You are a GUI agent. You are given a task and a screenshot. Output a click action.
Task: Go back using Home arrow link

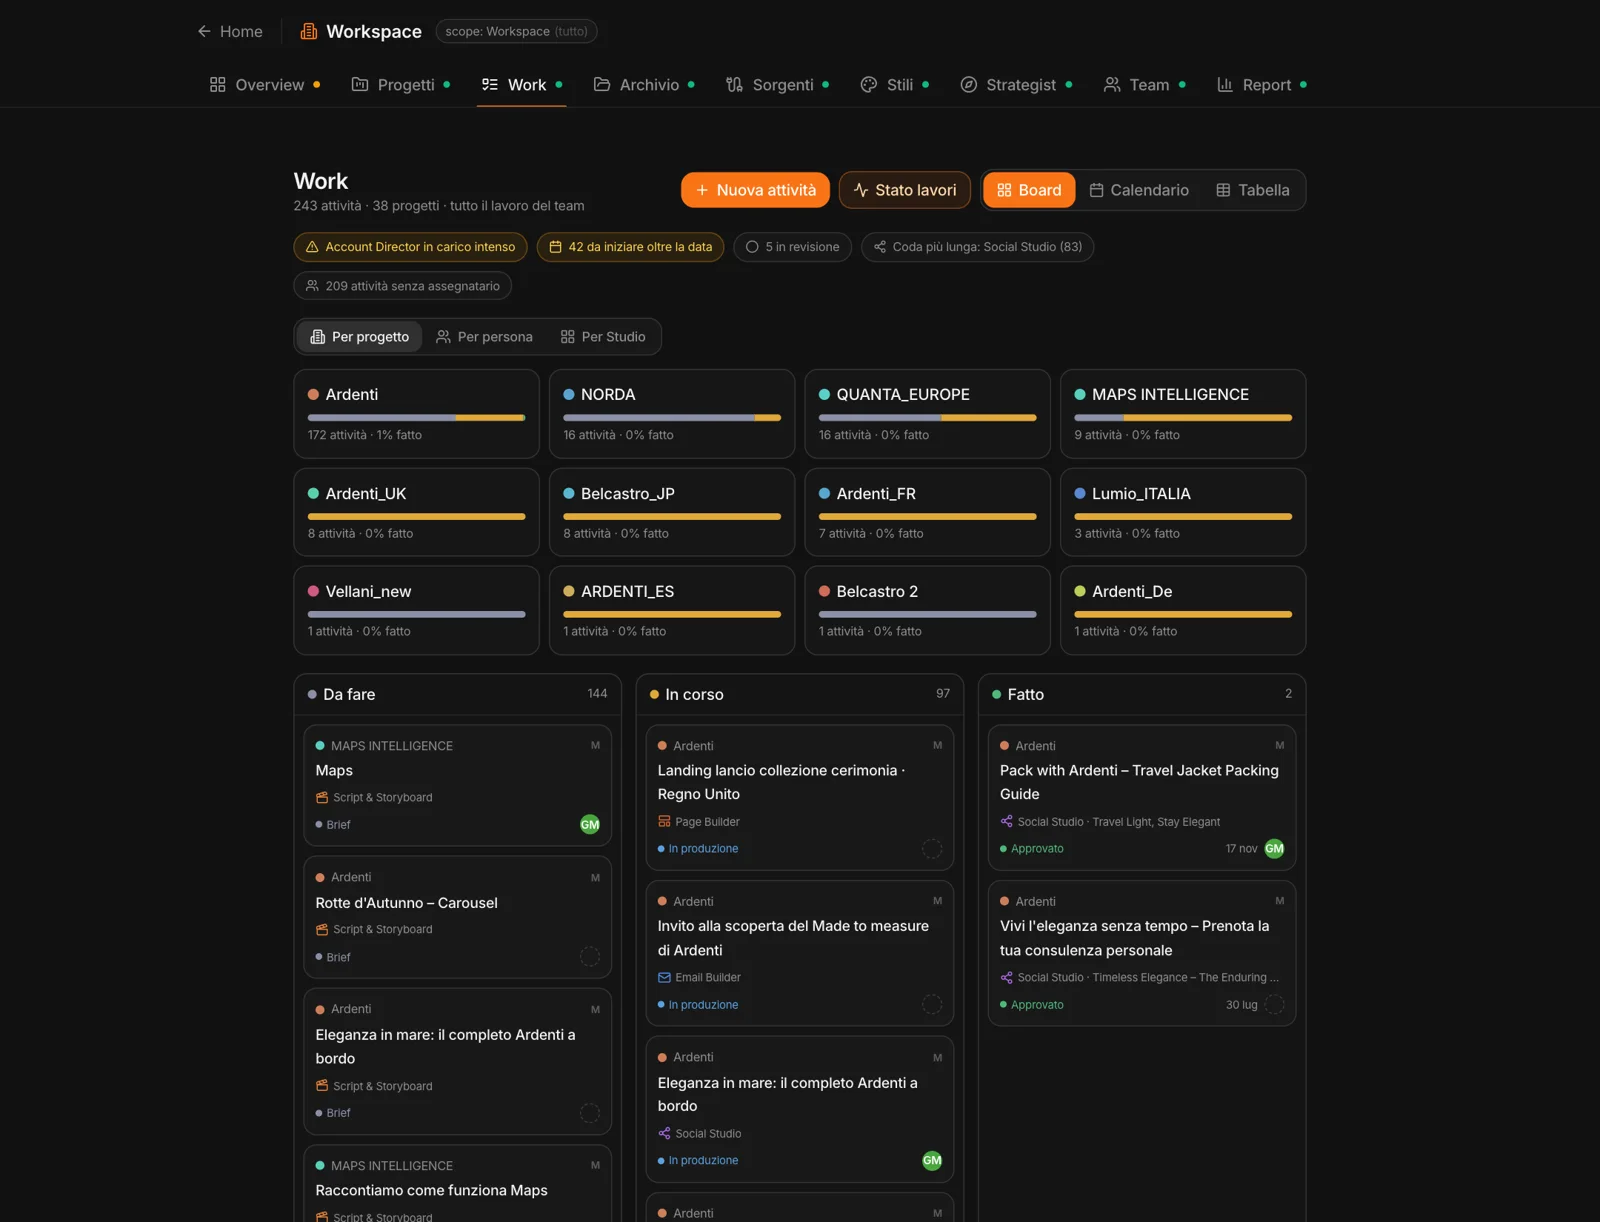click(x=230, y=31)
